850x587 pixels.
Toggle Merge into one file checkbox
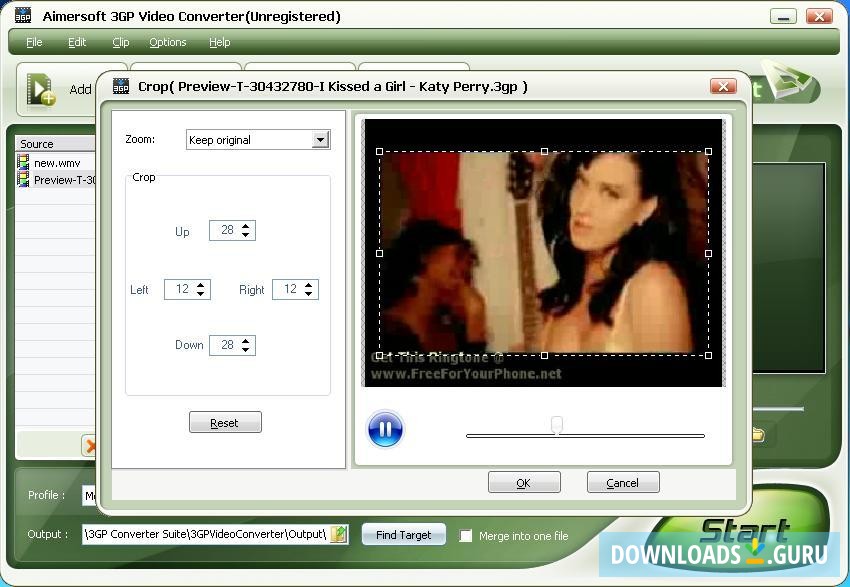[x=466, y=536]
